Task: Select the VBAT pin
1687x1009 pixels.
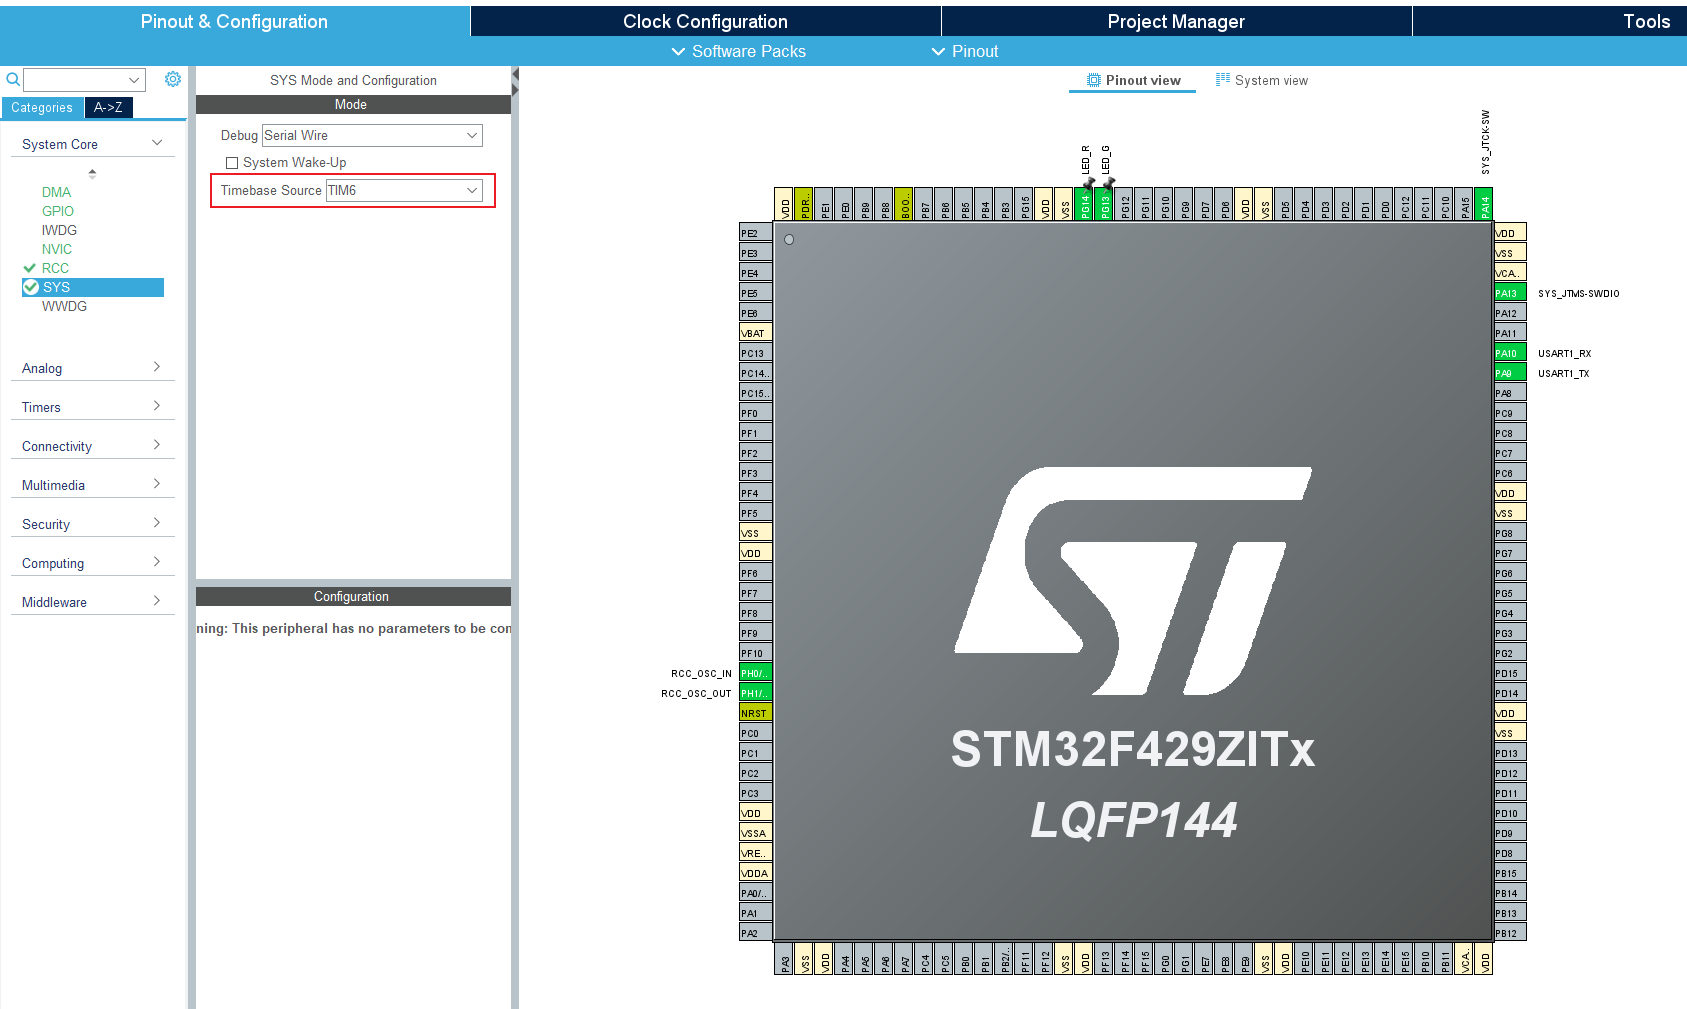Action: (x=755, y=333)
